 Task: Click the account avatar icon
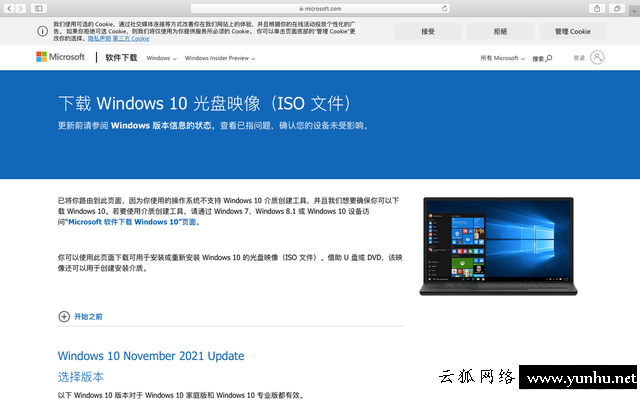coord(597,58)
